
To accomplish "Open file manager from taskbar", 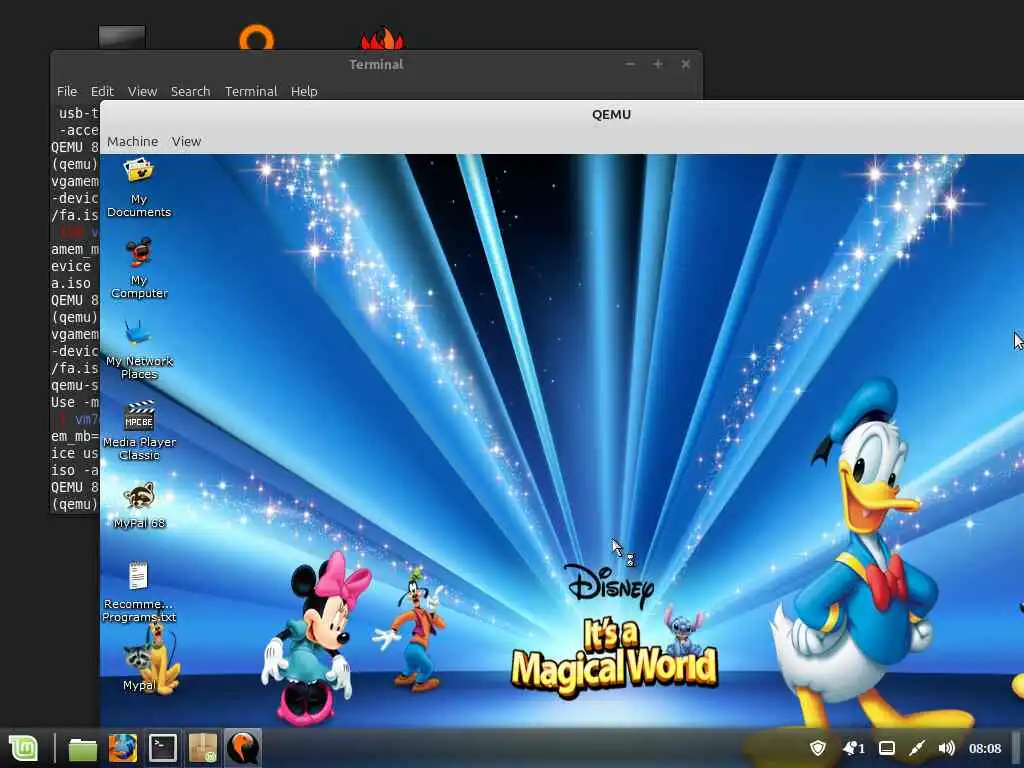I will coord(83,748).
